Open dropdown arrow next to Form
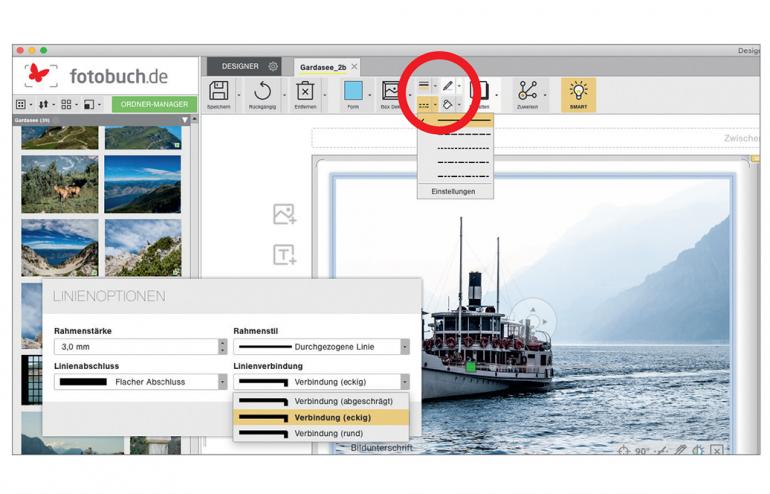 (370, 94)
